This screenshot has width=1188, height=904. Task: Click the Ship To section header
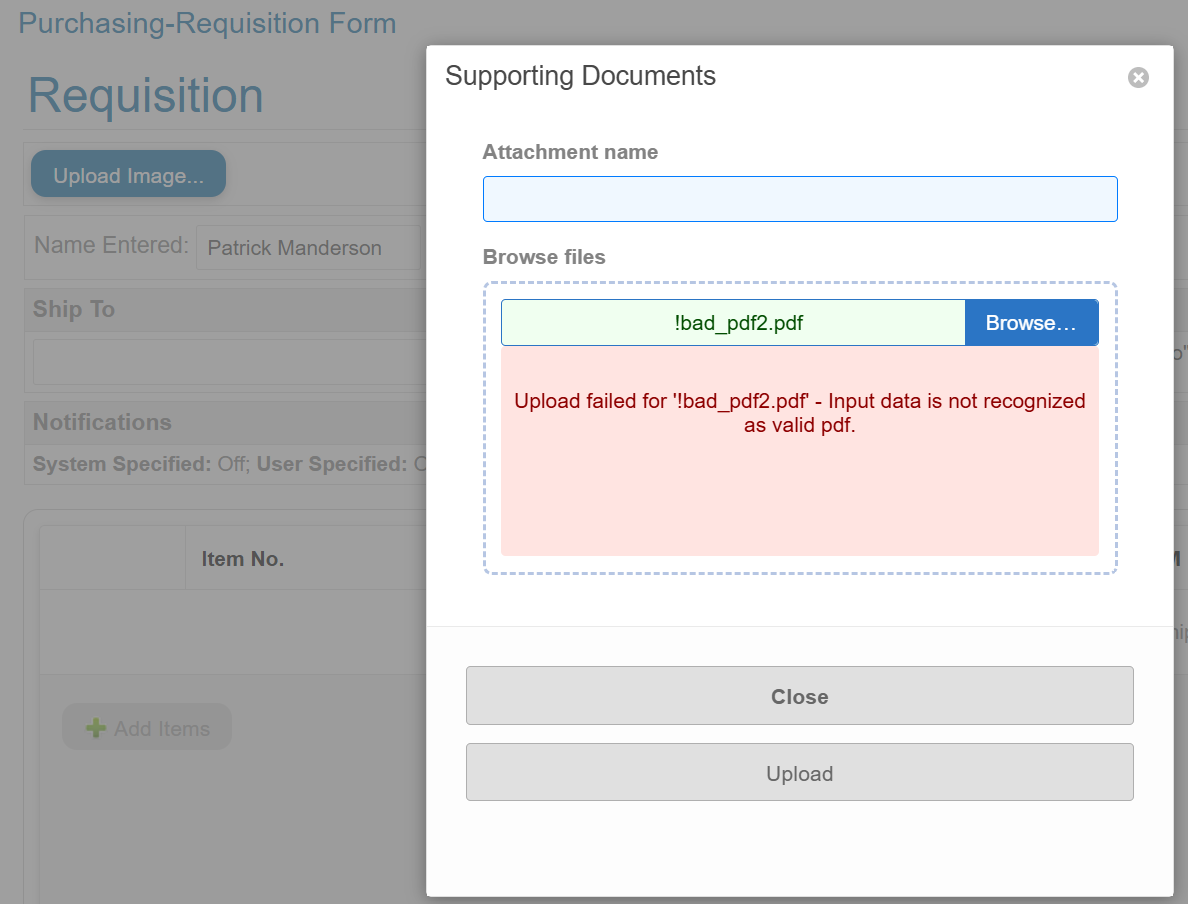tap(74, 309)
